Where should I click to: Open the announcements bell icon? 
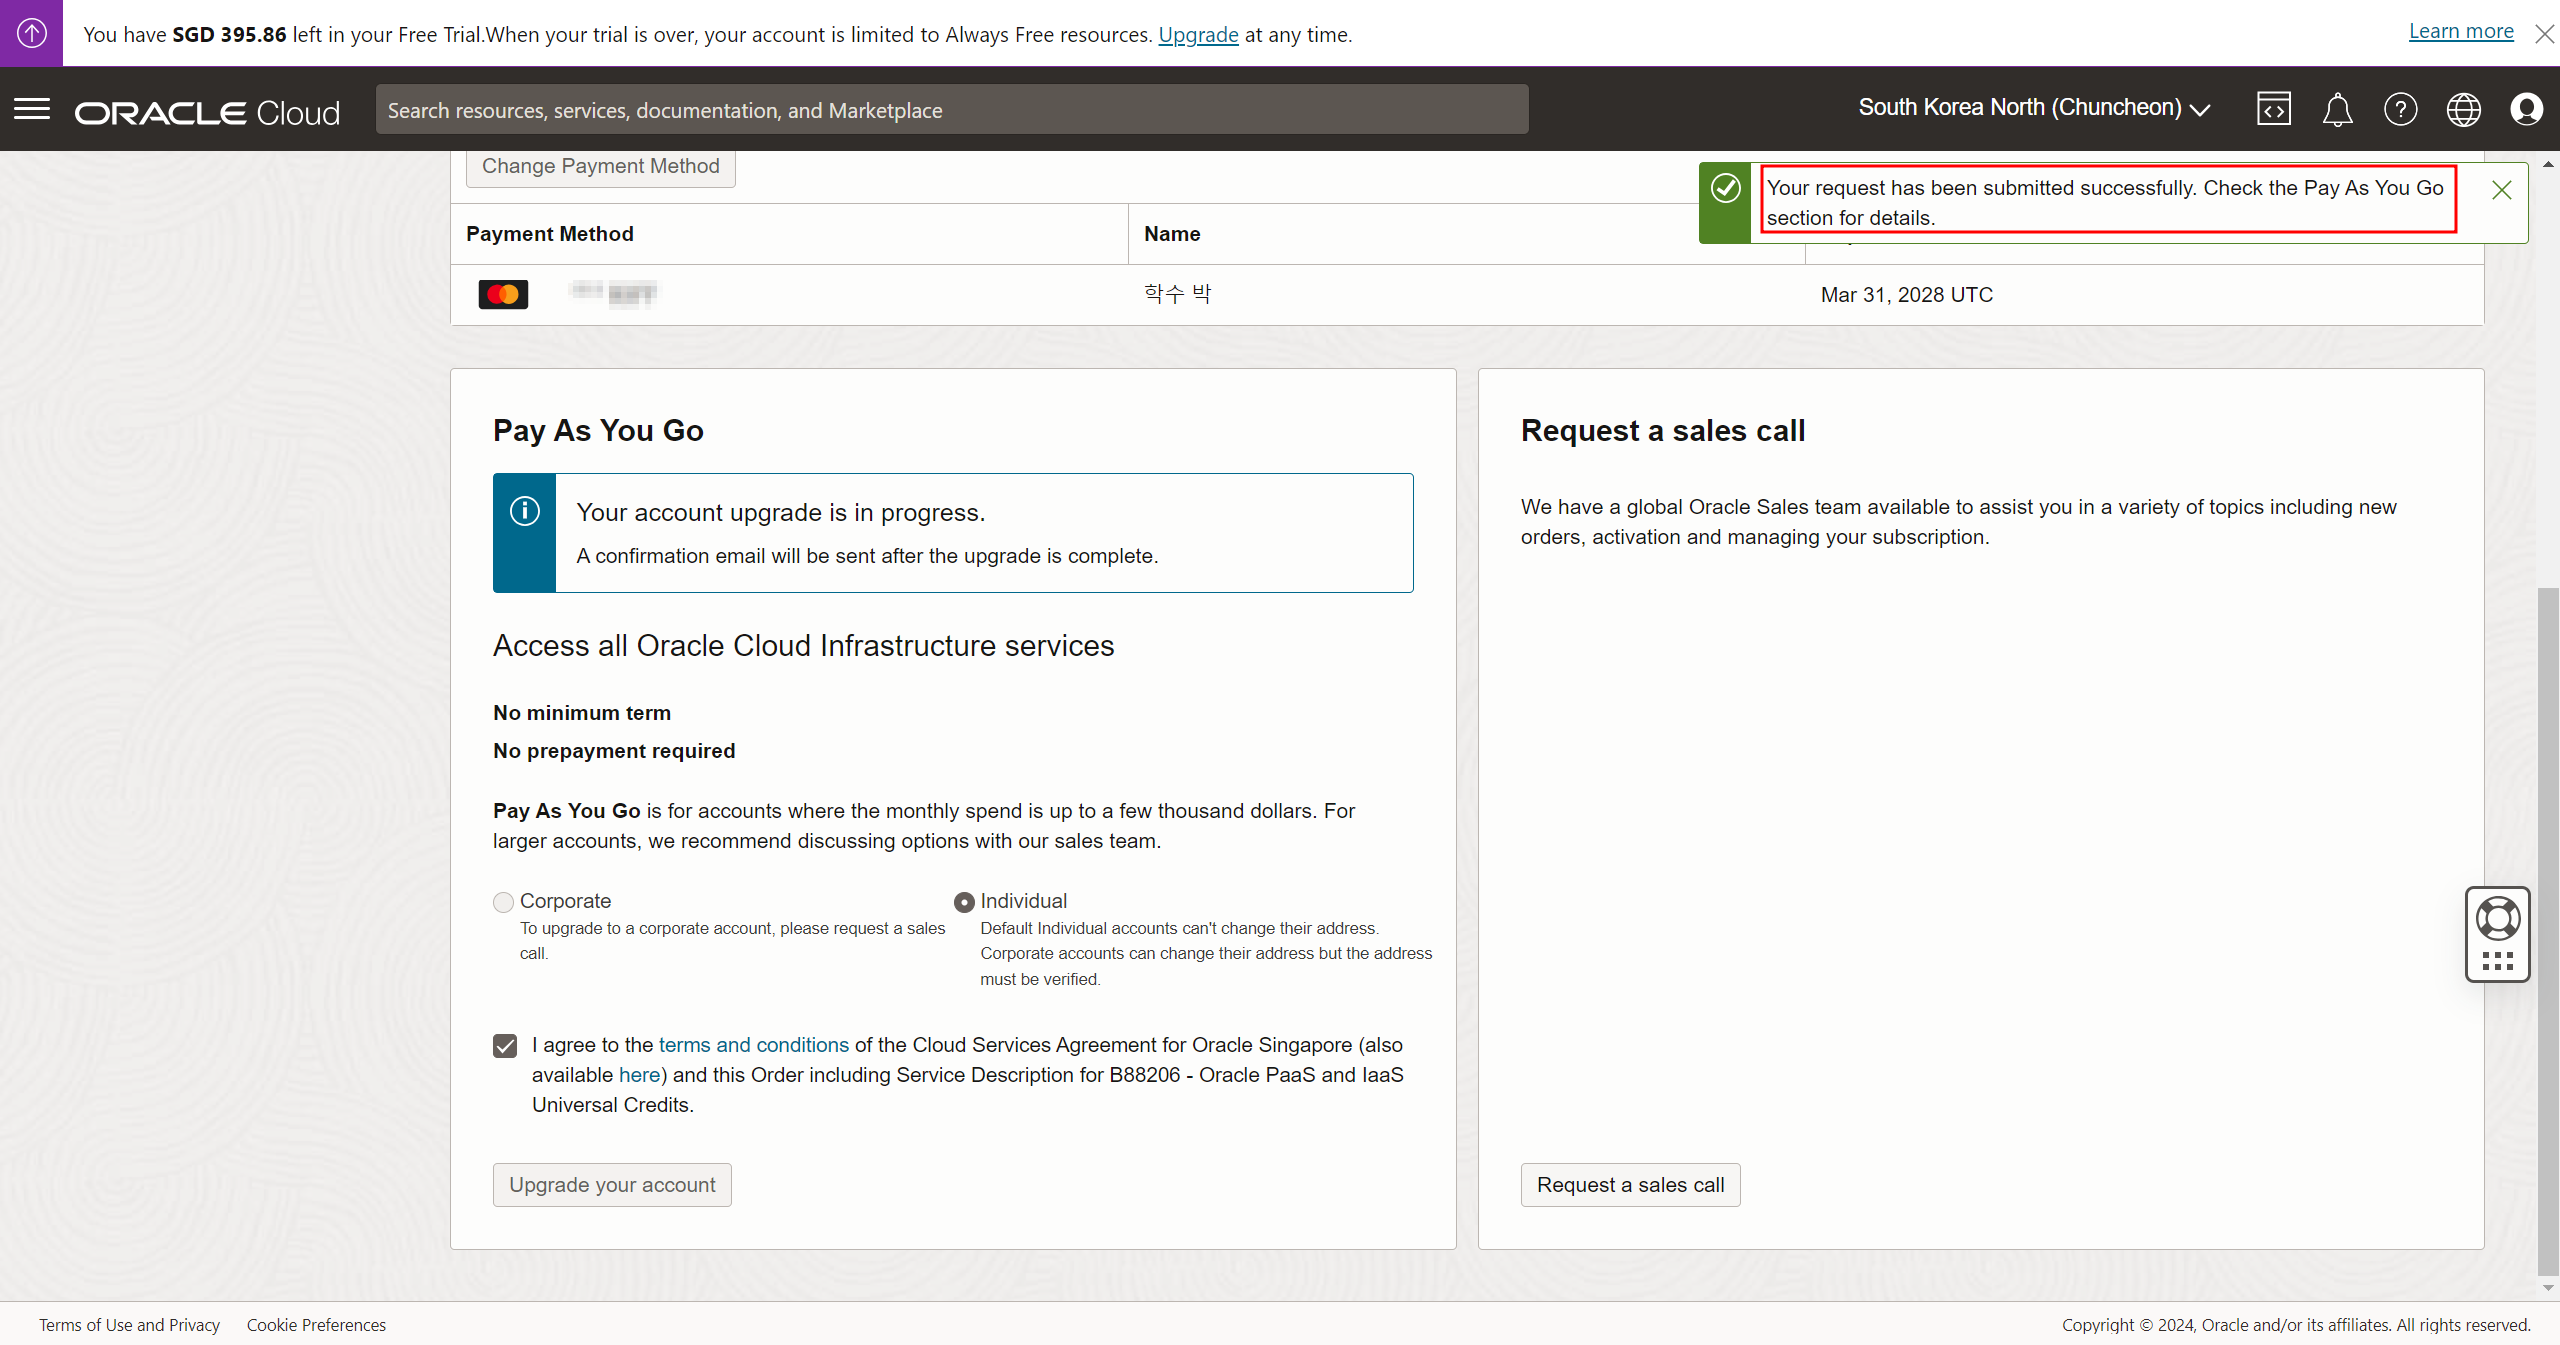click(x=2337, y=109)
